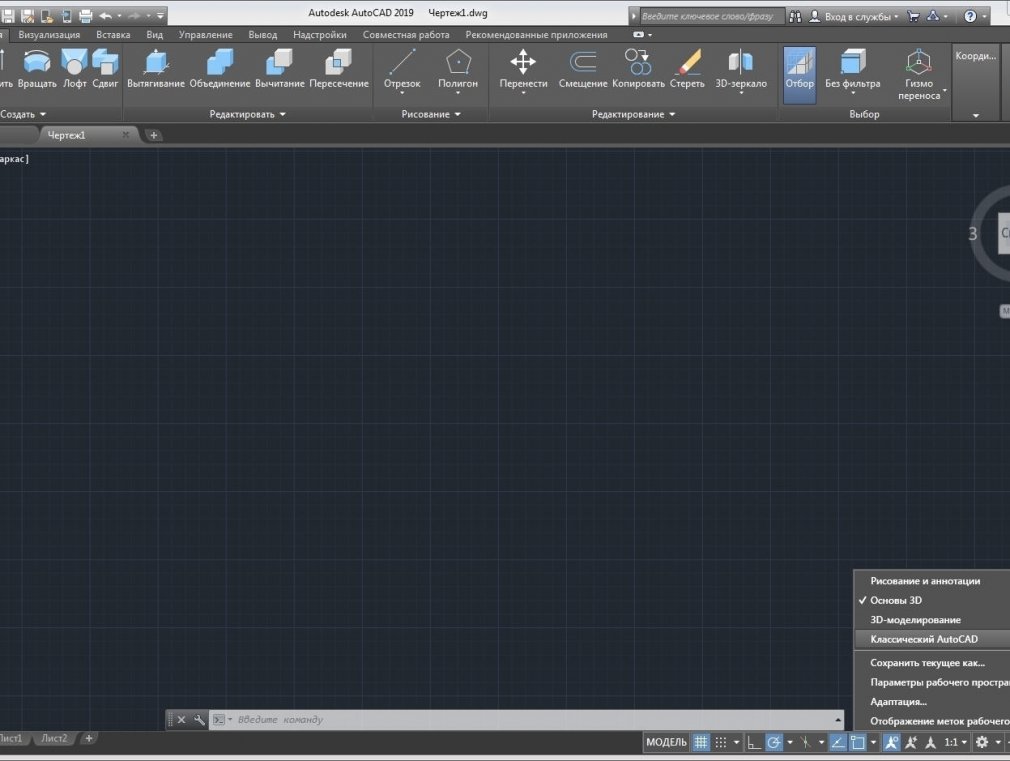Expand the Рисование panel dropdown
1010x761 pixels.
(431, 114)
